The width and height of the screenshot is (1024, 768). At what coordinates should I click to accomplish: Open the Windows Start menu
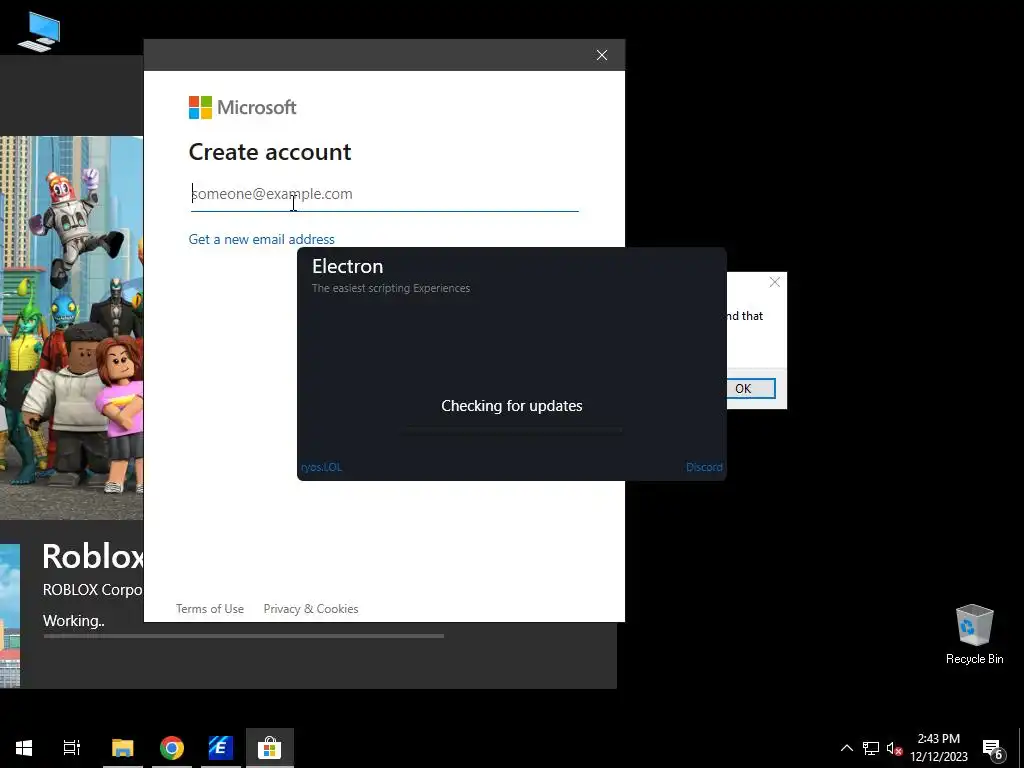(24, 748)
